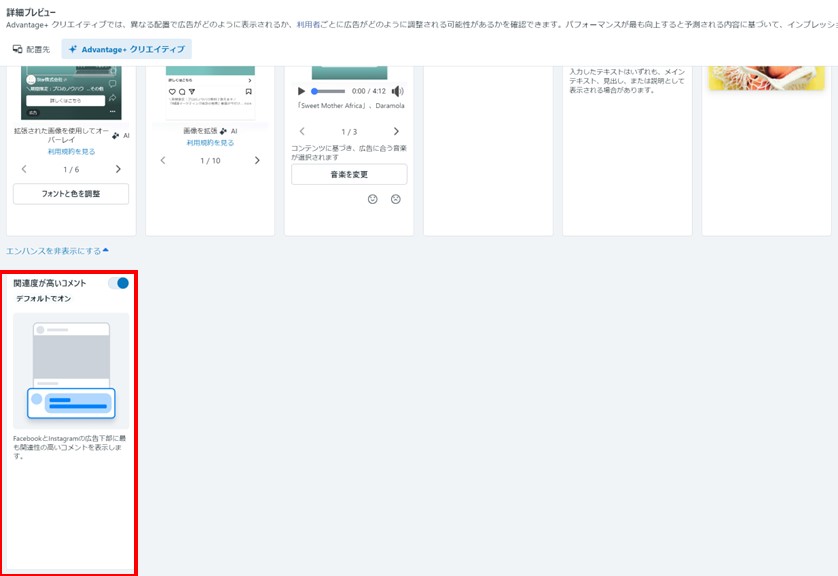
Task: Click the food image thumbnail in the last card
Action: tap(766, 78)
